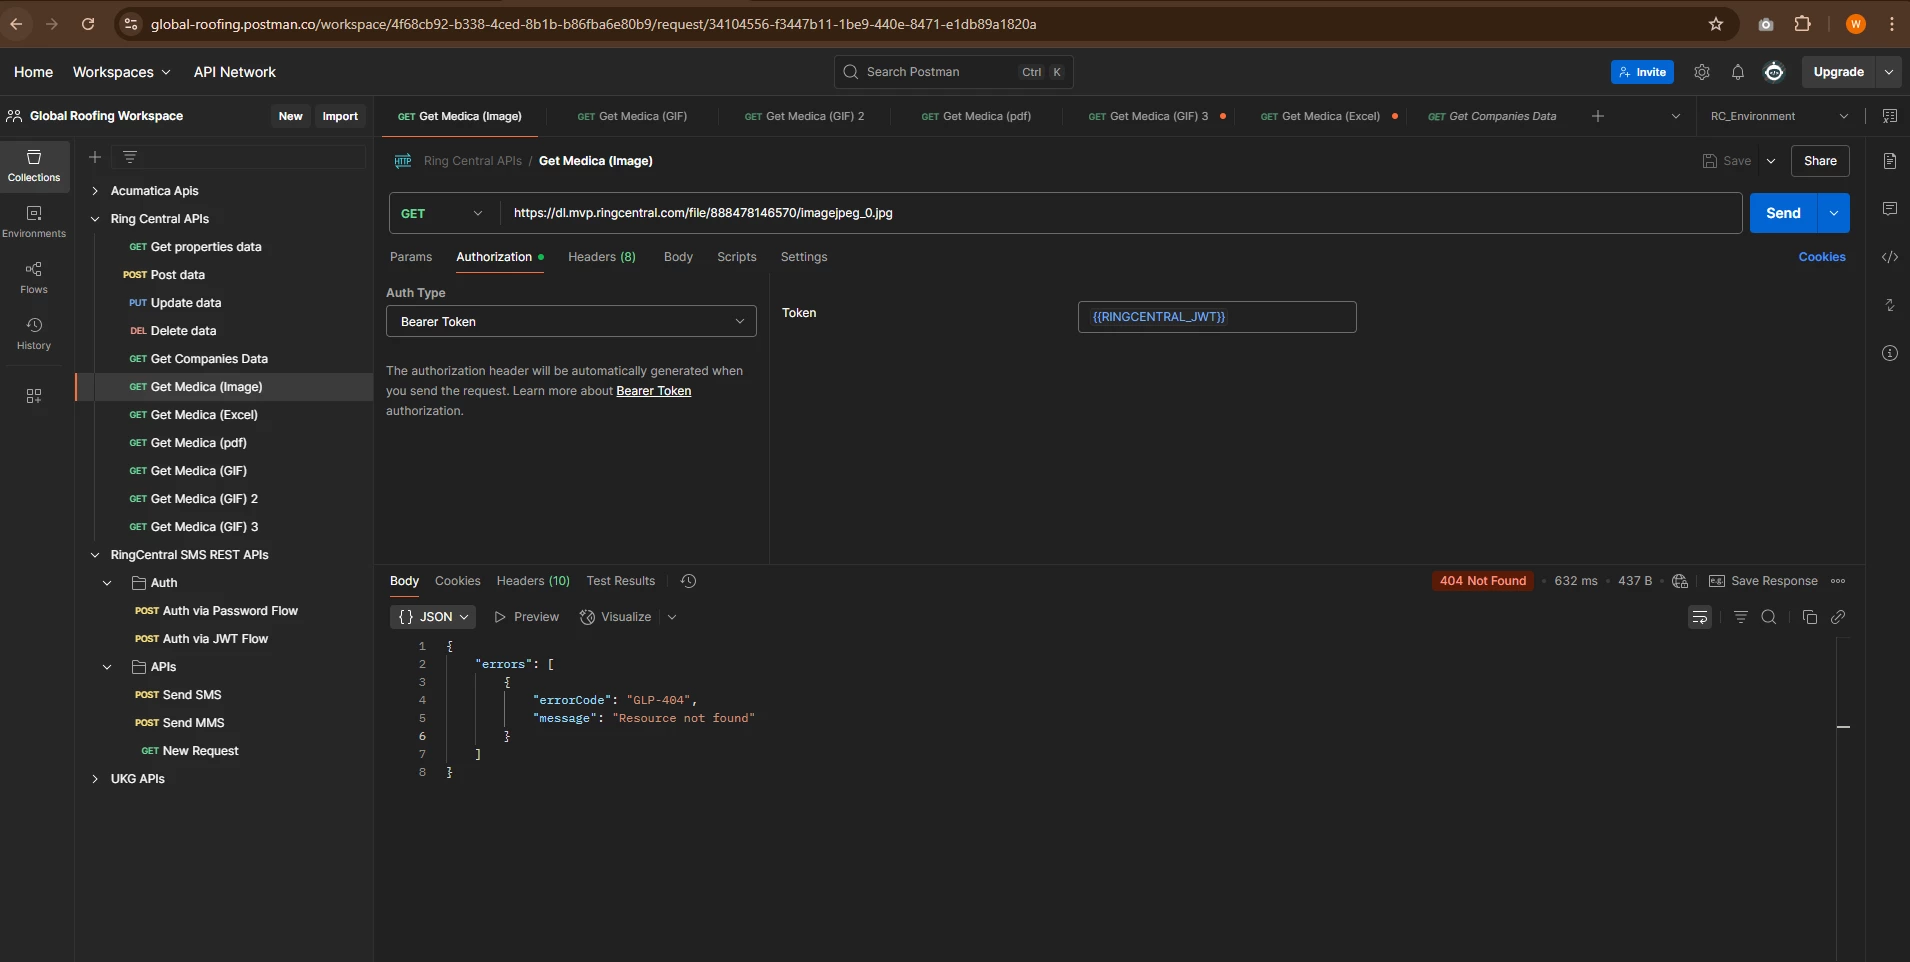Open the HTTP method GET dropdown
The image size is (1910, 962).
441,213
